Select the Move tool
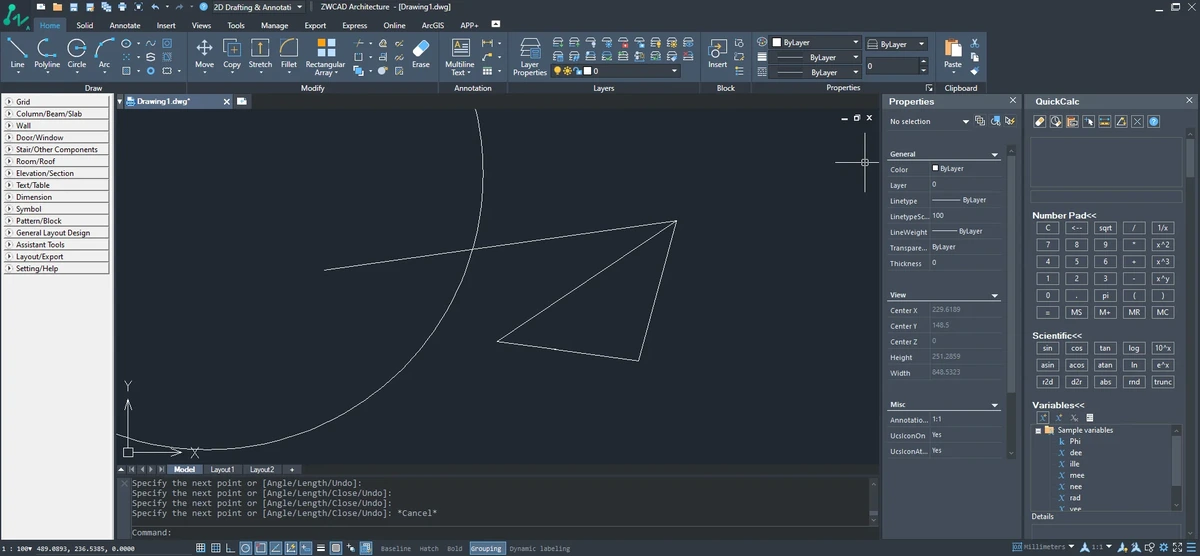 [204, 53]
